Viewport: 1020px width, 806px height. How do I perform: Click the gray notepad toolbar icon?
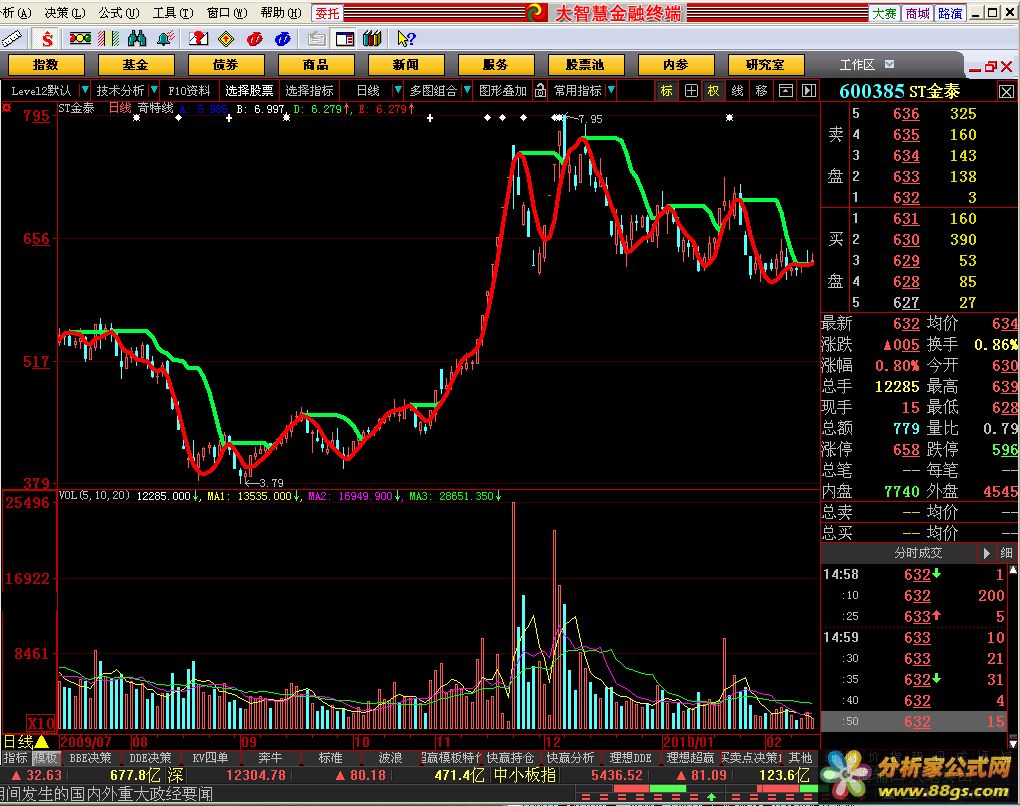pyautogui.click(x=317, y=39)
